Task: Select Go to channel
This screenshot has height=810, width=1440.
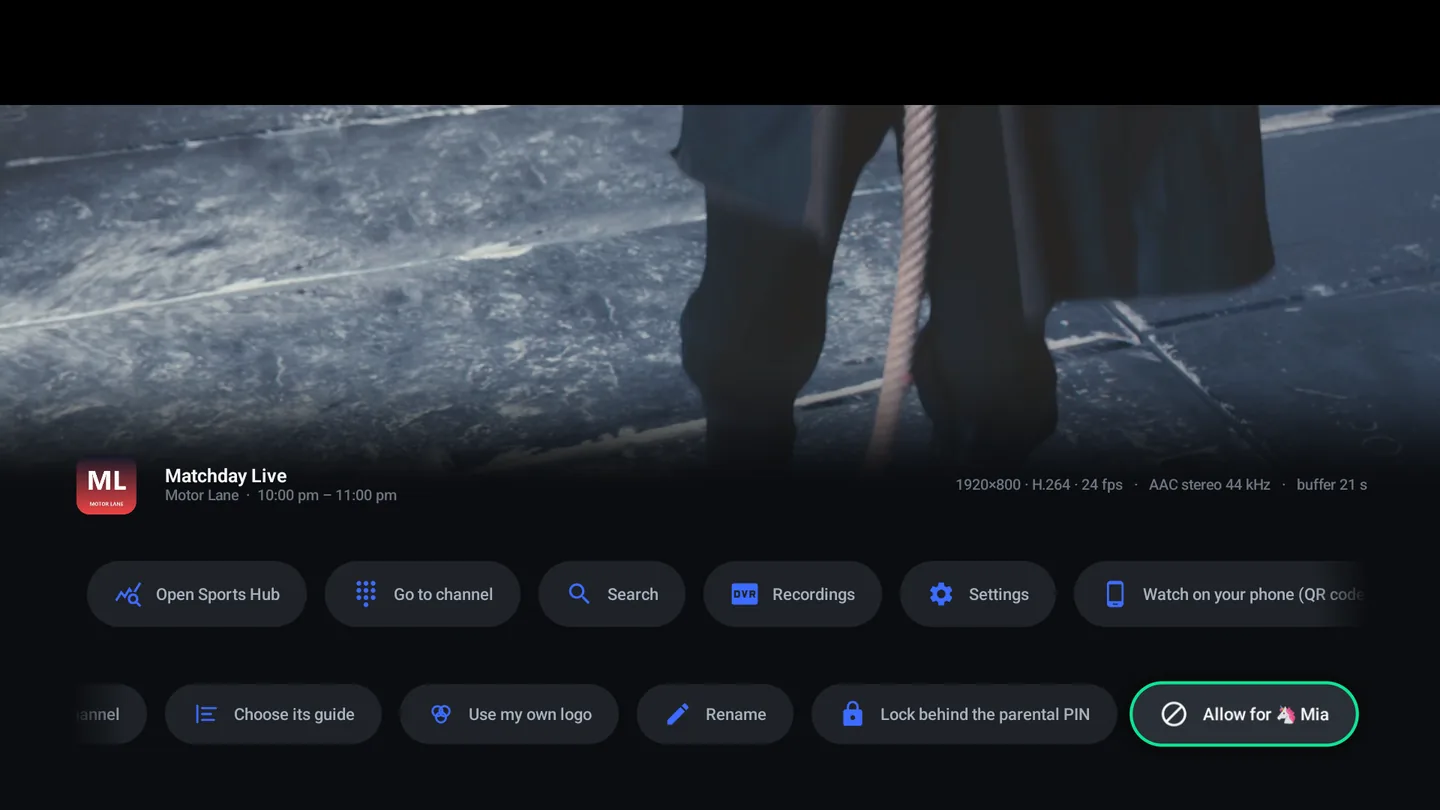Action: [422, 594]
